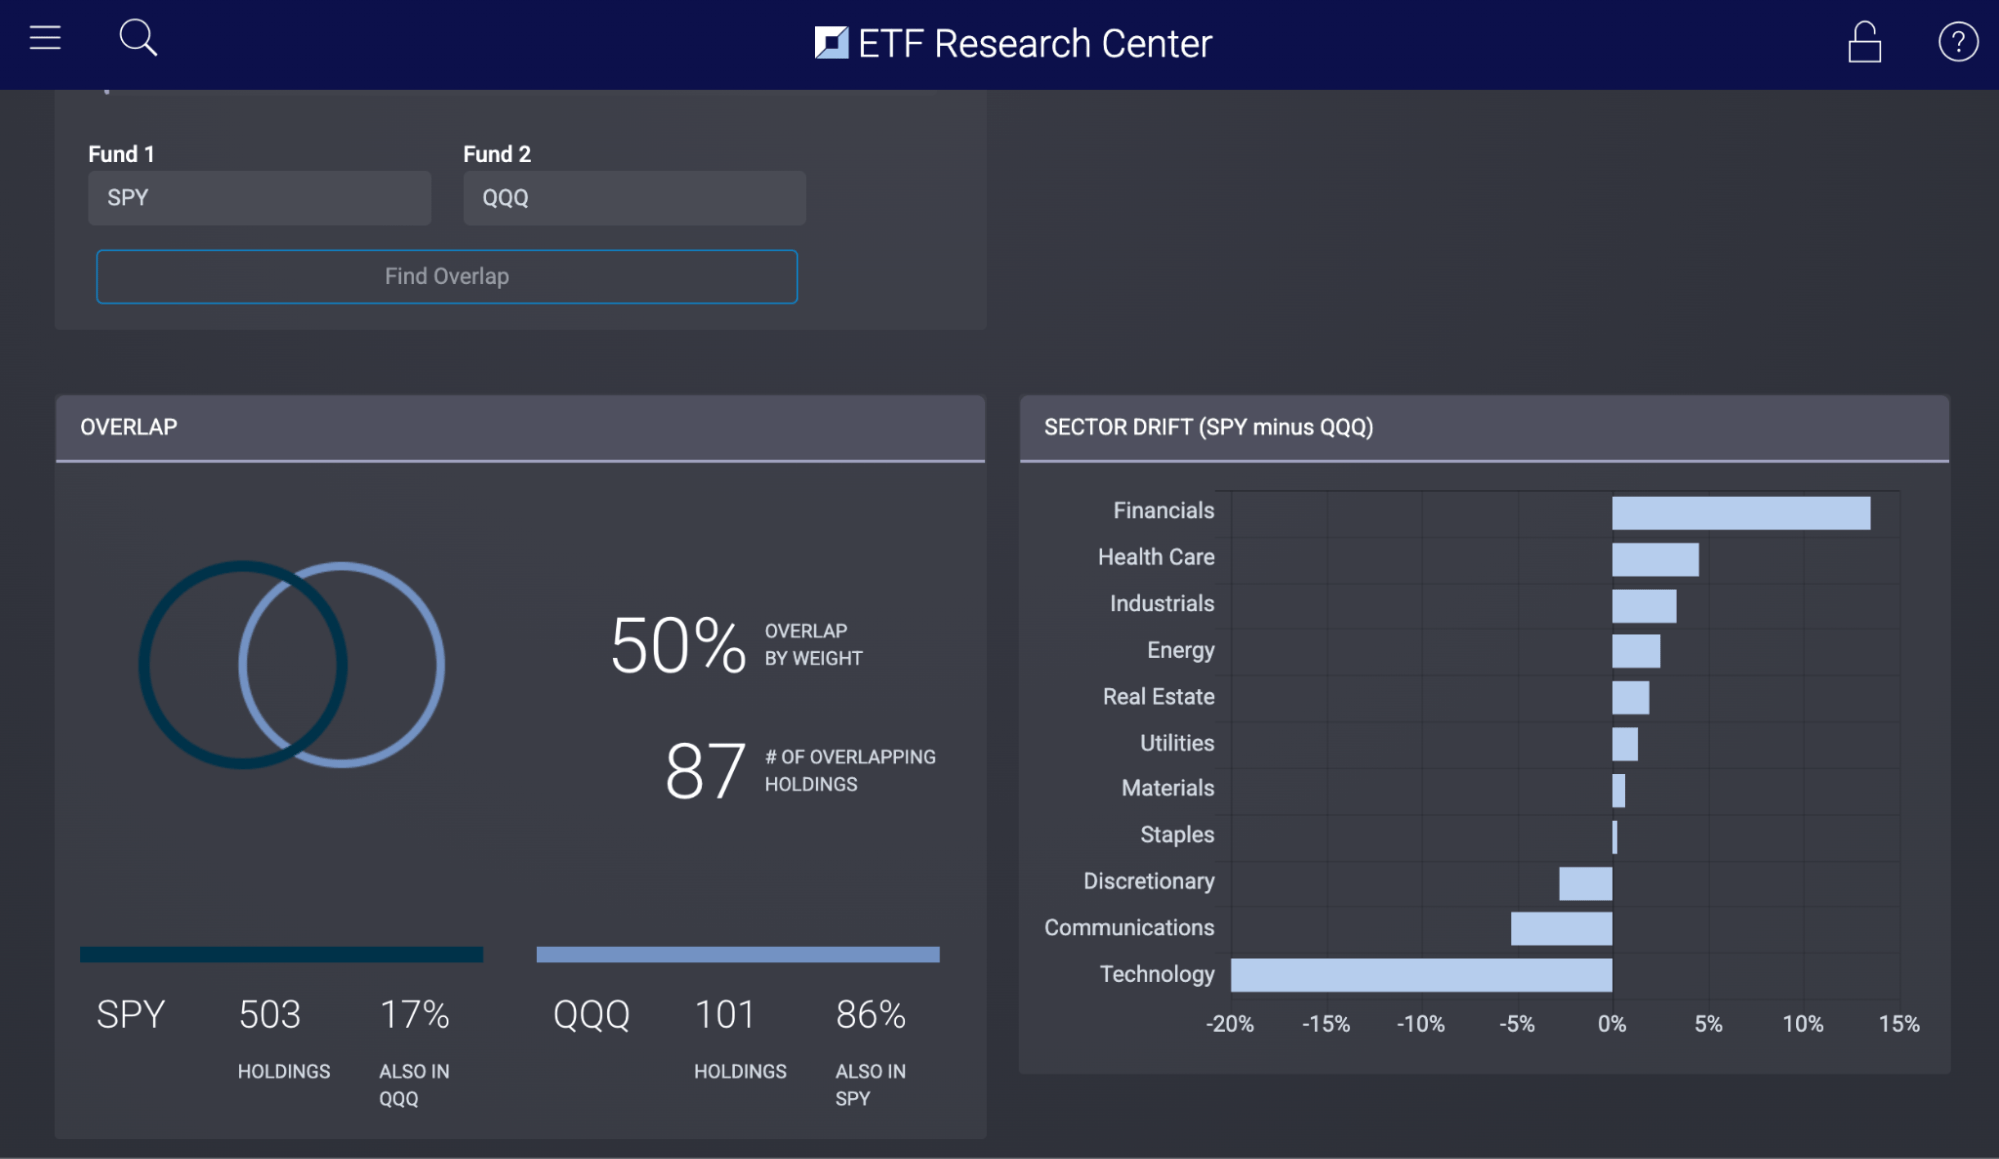The image size is (1999, 1159).
Task: Click the ETF Research Center title
Action: coord(1035,43)
